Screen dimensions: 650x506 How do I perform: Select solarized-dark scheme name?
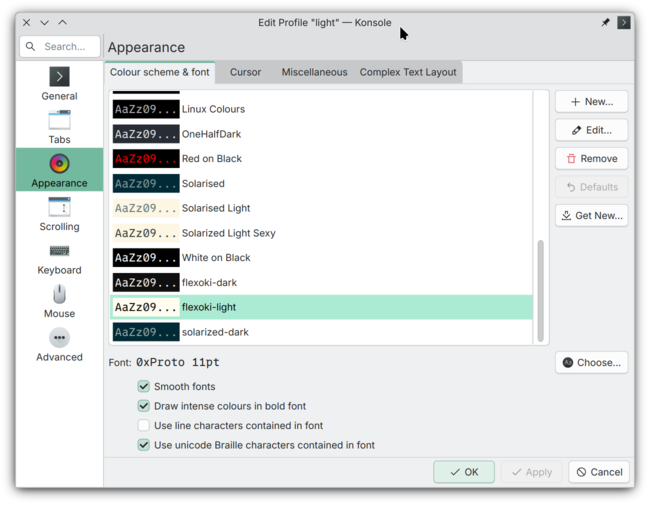[x=215, y=332]
